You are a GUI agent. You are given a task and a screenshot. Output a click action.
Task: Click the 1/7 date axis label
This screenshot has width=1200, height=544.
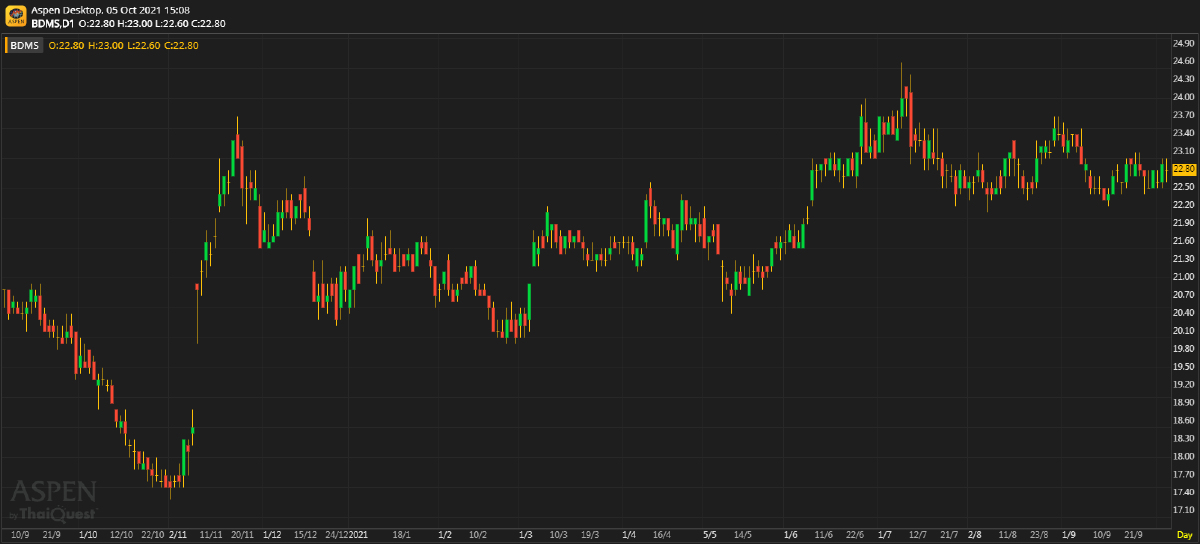tap(884, 535)
